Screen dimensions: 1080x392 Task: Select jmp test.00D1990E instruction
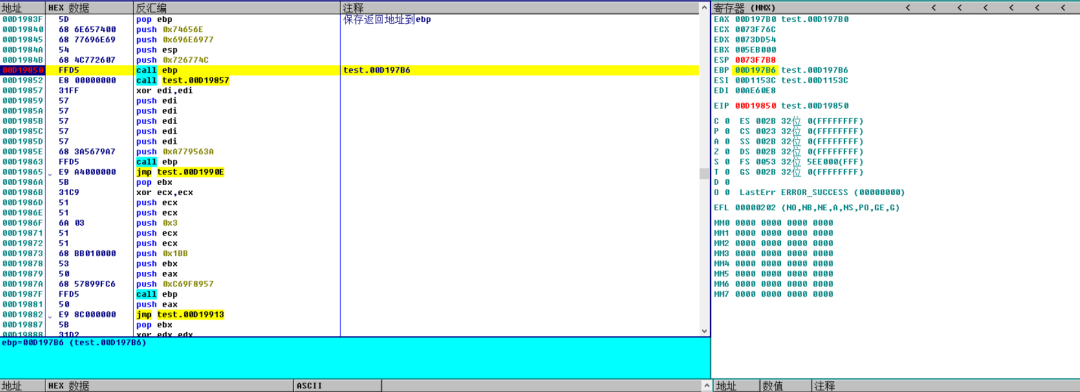(180, 172)
